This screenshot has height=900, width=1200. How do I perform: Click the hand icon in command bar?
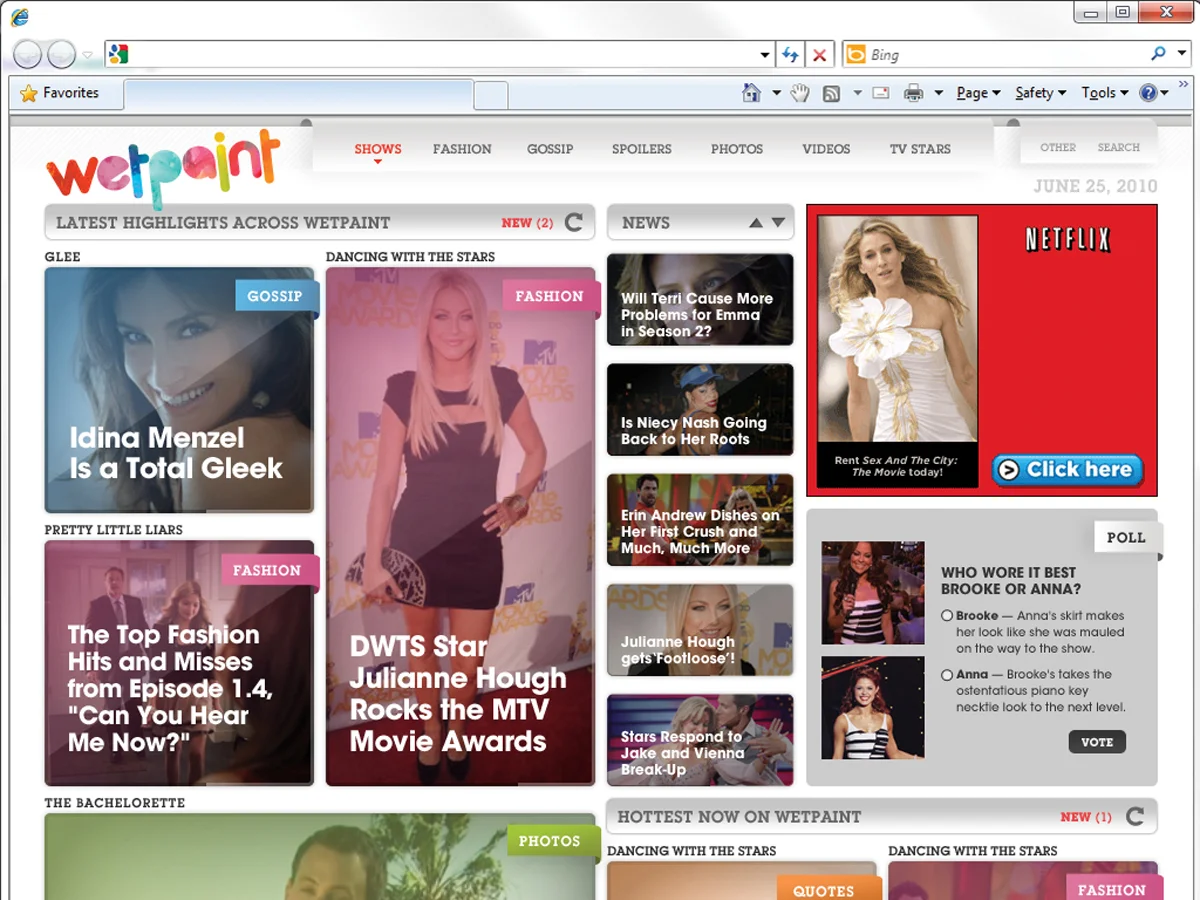pyautogui.click(x=800, y=93)
